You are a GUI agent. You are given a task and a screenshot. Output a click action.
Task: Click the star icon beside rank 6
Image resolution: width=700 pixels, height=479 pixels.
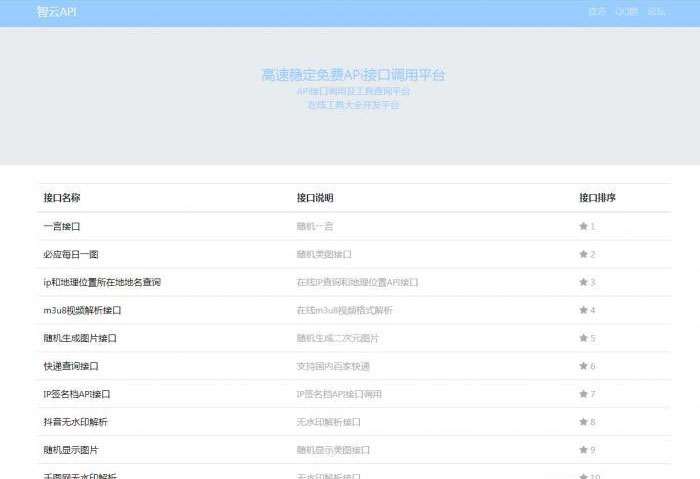[x=584, y=366]
